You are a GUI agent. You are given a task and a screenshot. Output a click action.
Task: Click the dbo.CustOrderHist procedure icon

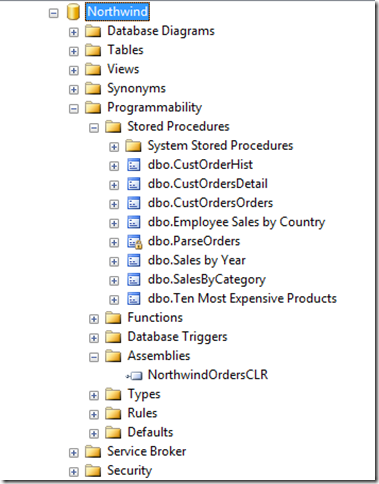134,165
